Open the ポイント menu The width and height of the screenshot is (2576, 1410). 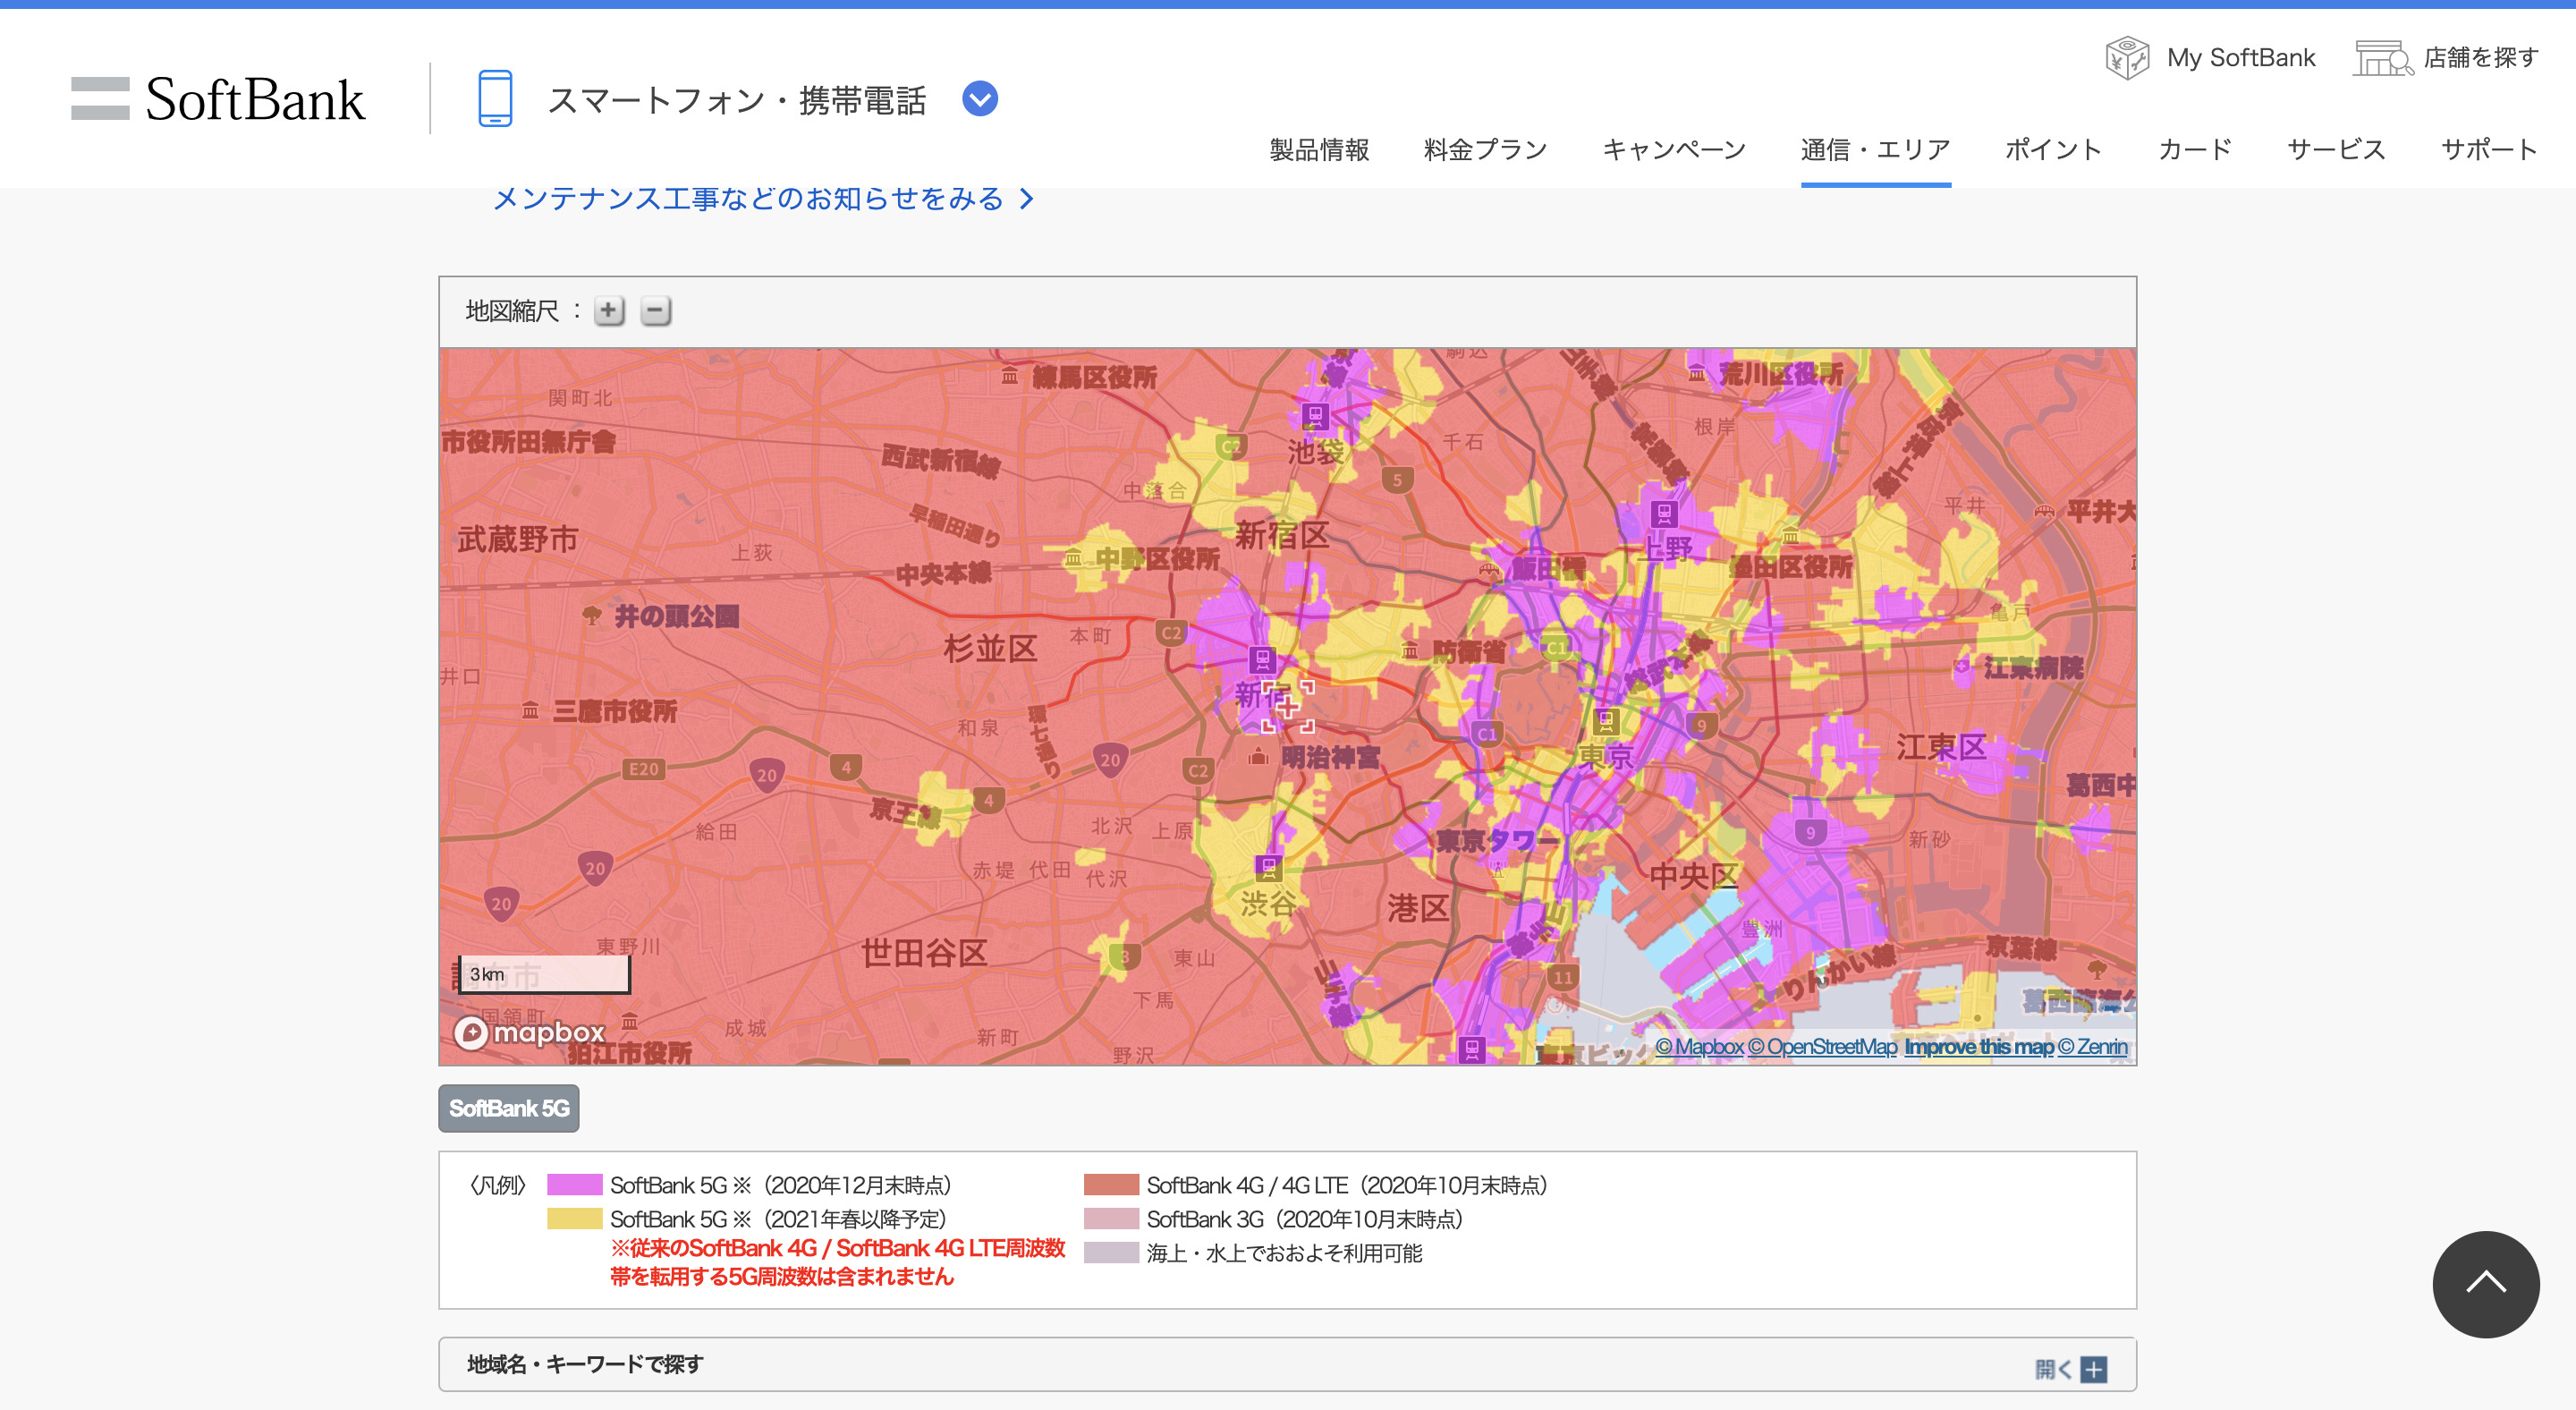(x=2053, y=150)
